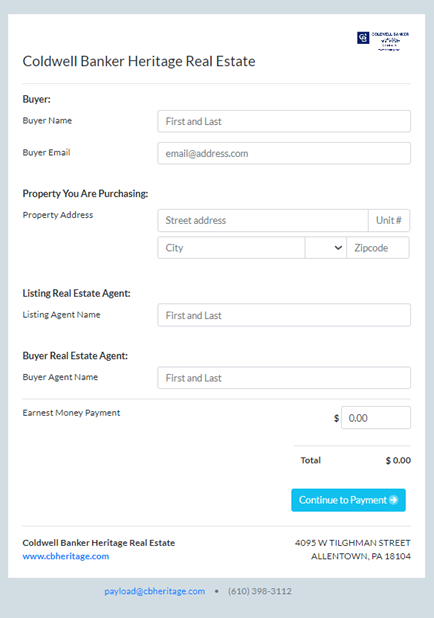Focus the Buyer Email field

(x=284, y=153)
